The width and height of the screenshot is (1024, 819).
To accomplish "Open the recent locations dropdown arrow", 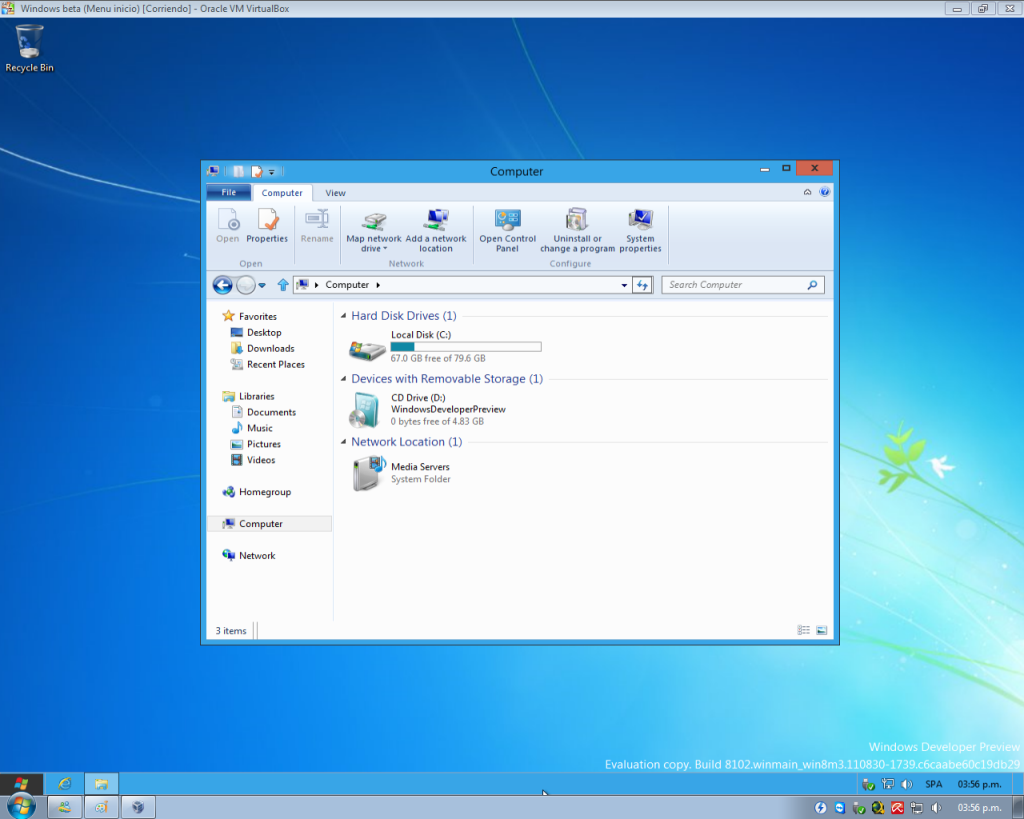I will (x=262, y=285).
